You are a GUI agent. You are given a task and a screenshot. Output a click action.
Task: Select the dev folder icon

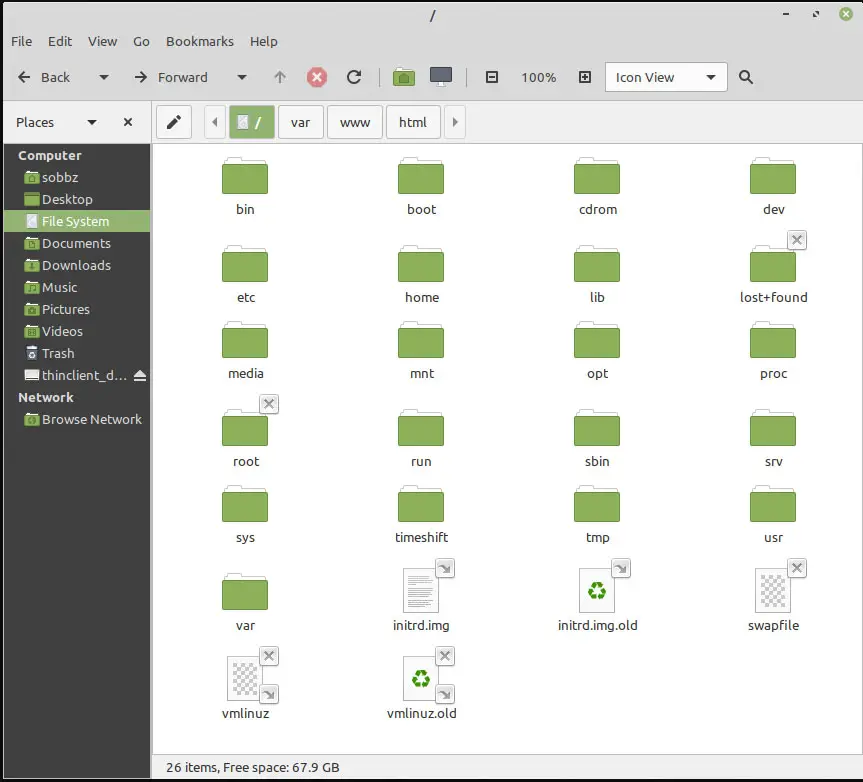click(773, 176)
